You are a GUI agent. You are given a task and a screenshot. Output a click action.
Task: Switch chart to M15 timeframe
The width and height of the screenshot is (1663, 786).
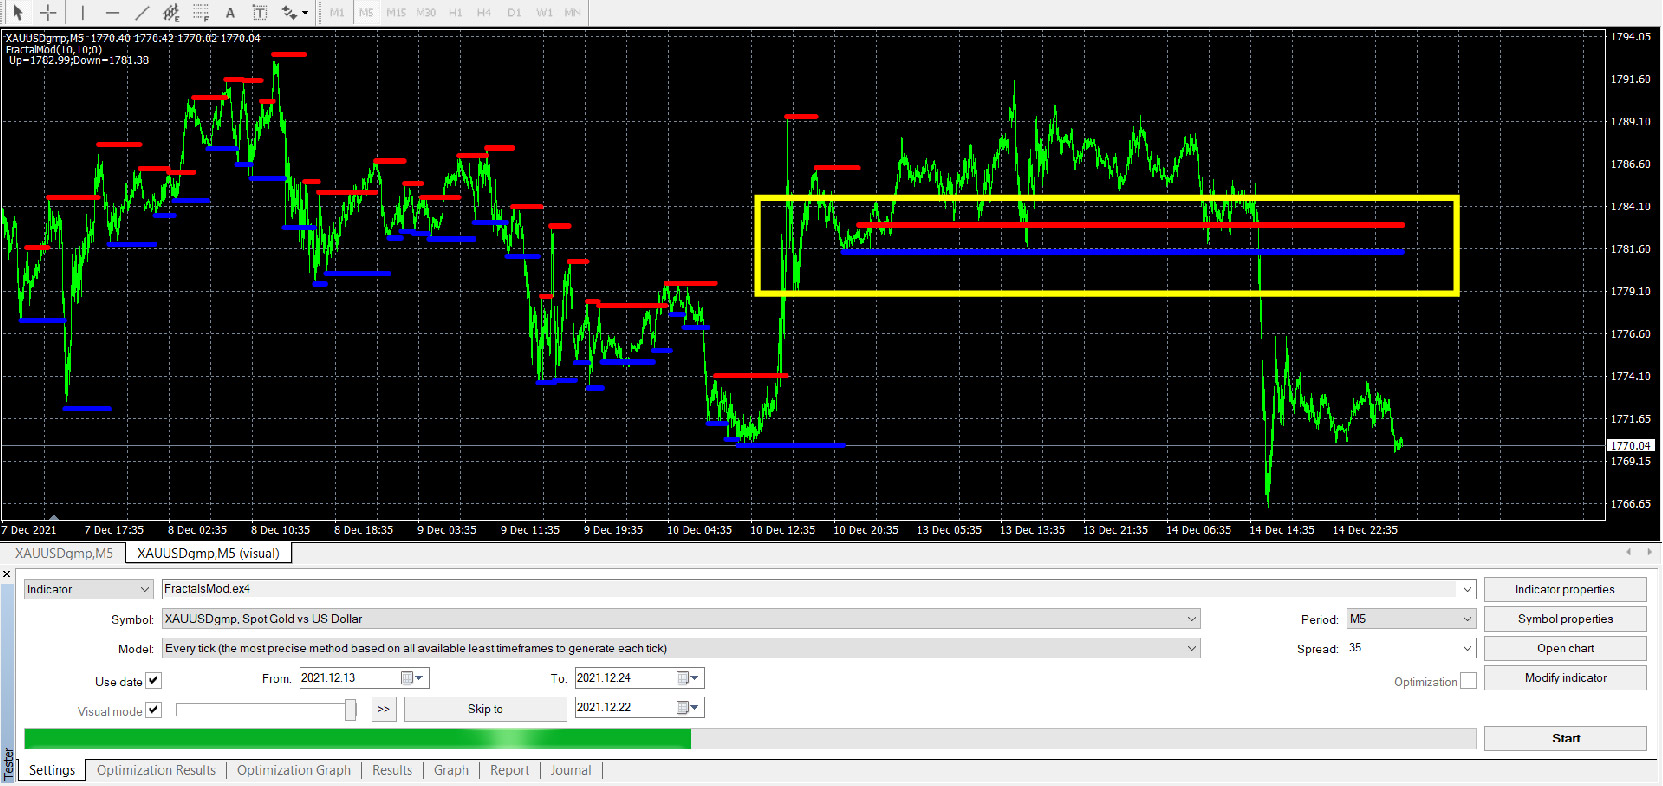(396, 13)
